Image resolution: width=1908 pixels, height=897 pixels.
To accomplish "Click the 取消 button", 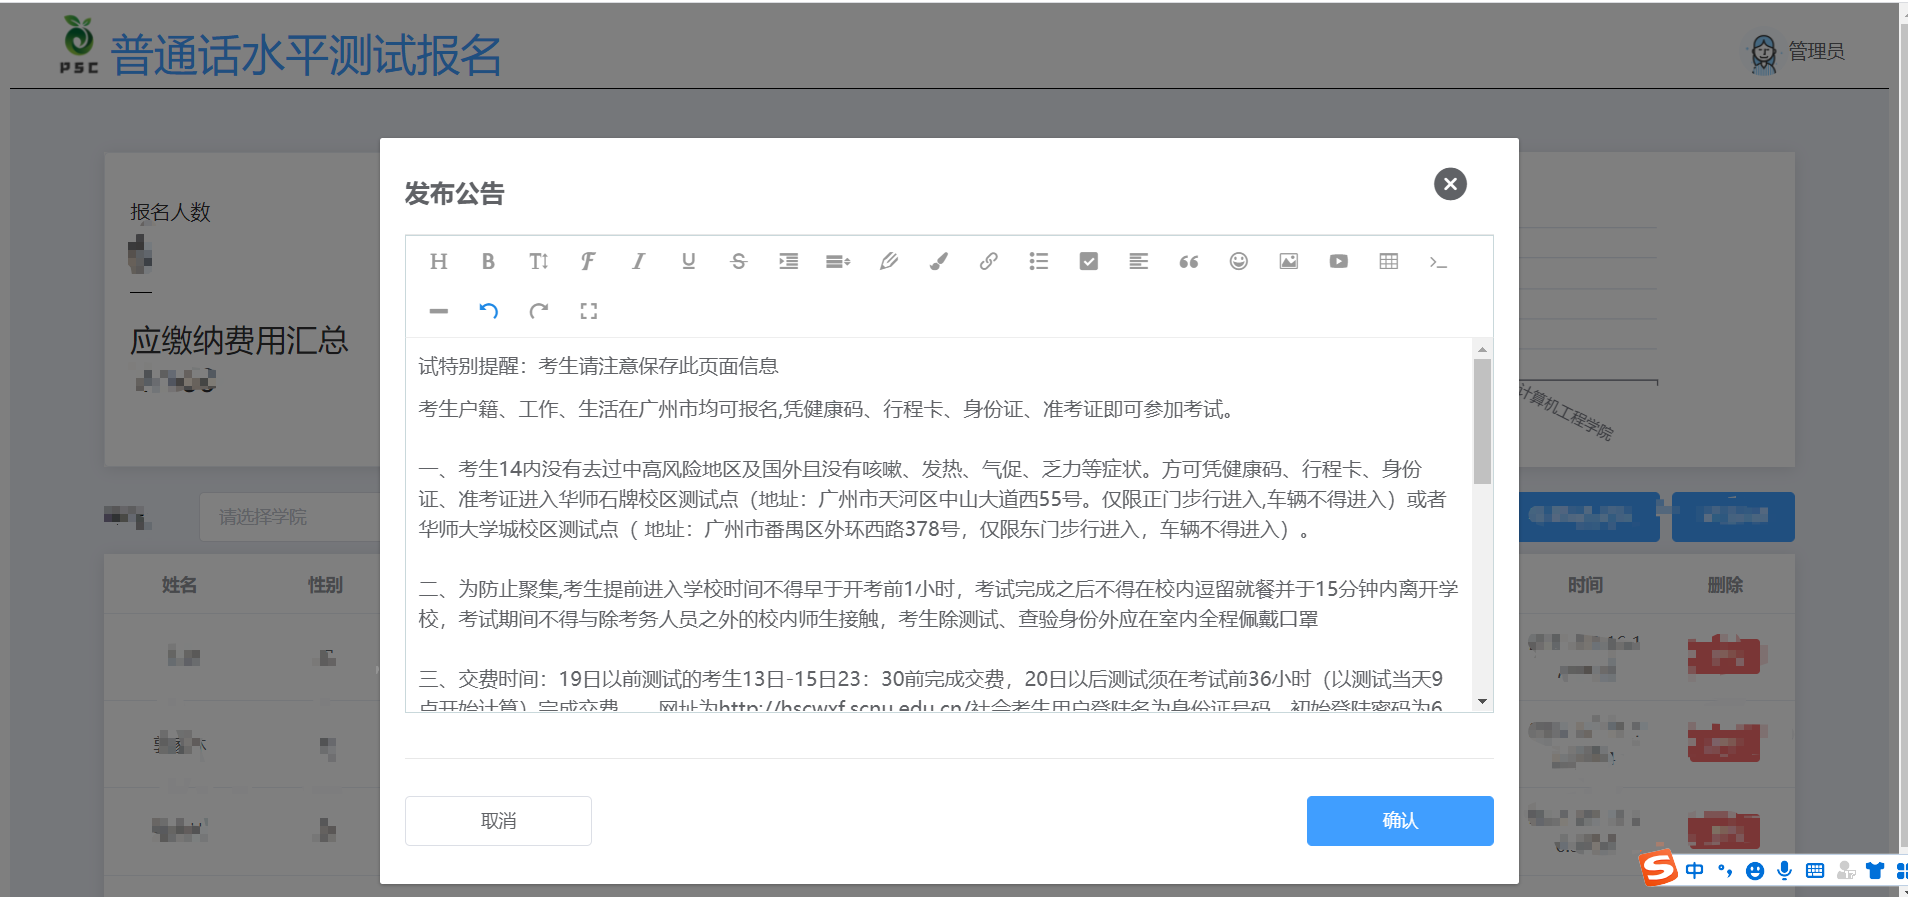I will tap(498, 821).
